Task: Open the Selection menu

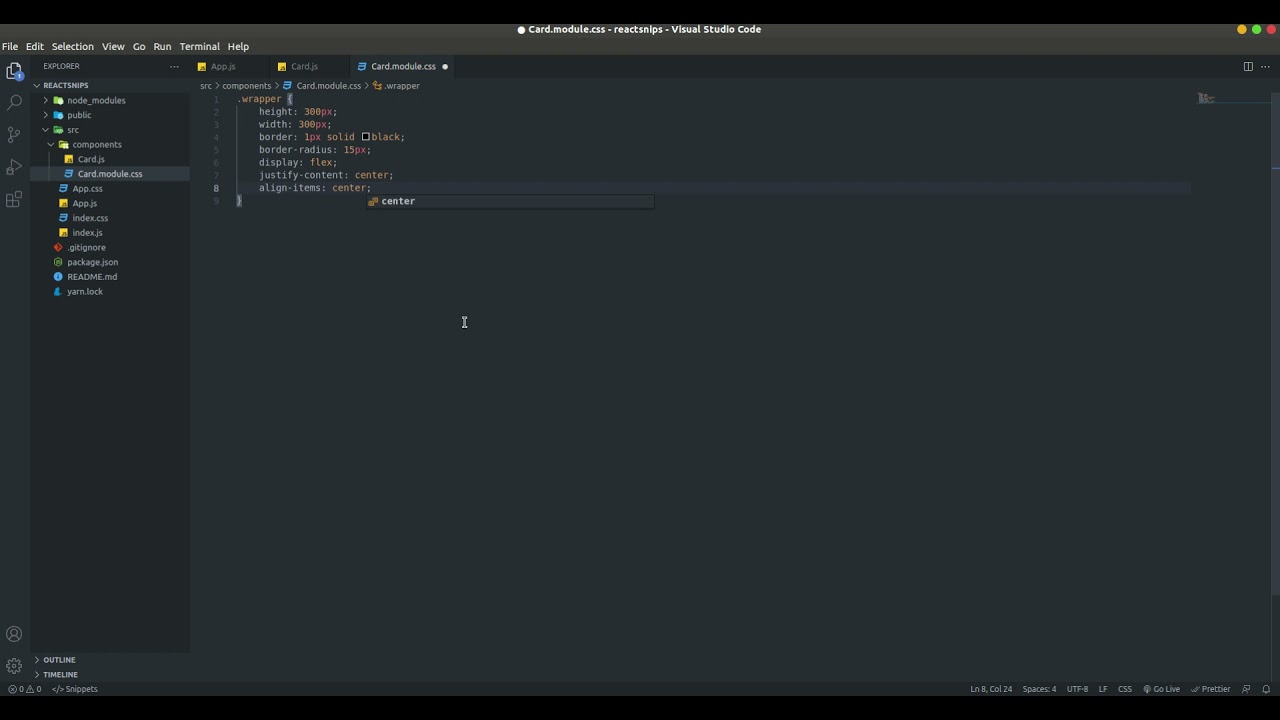Action: pyautogui.click(x=73, y=46)
